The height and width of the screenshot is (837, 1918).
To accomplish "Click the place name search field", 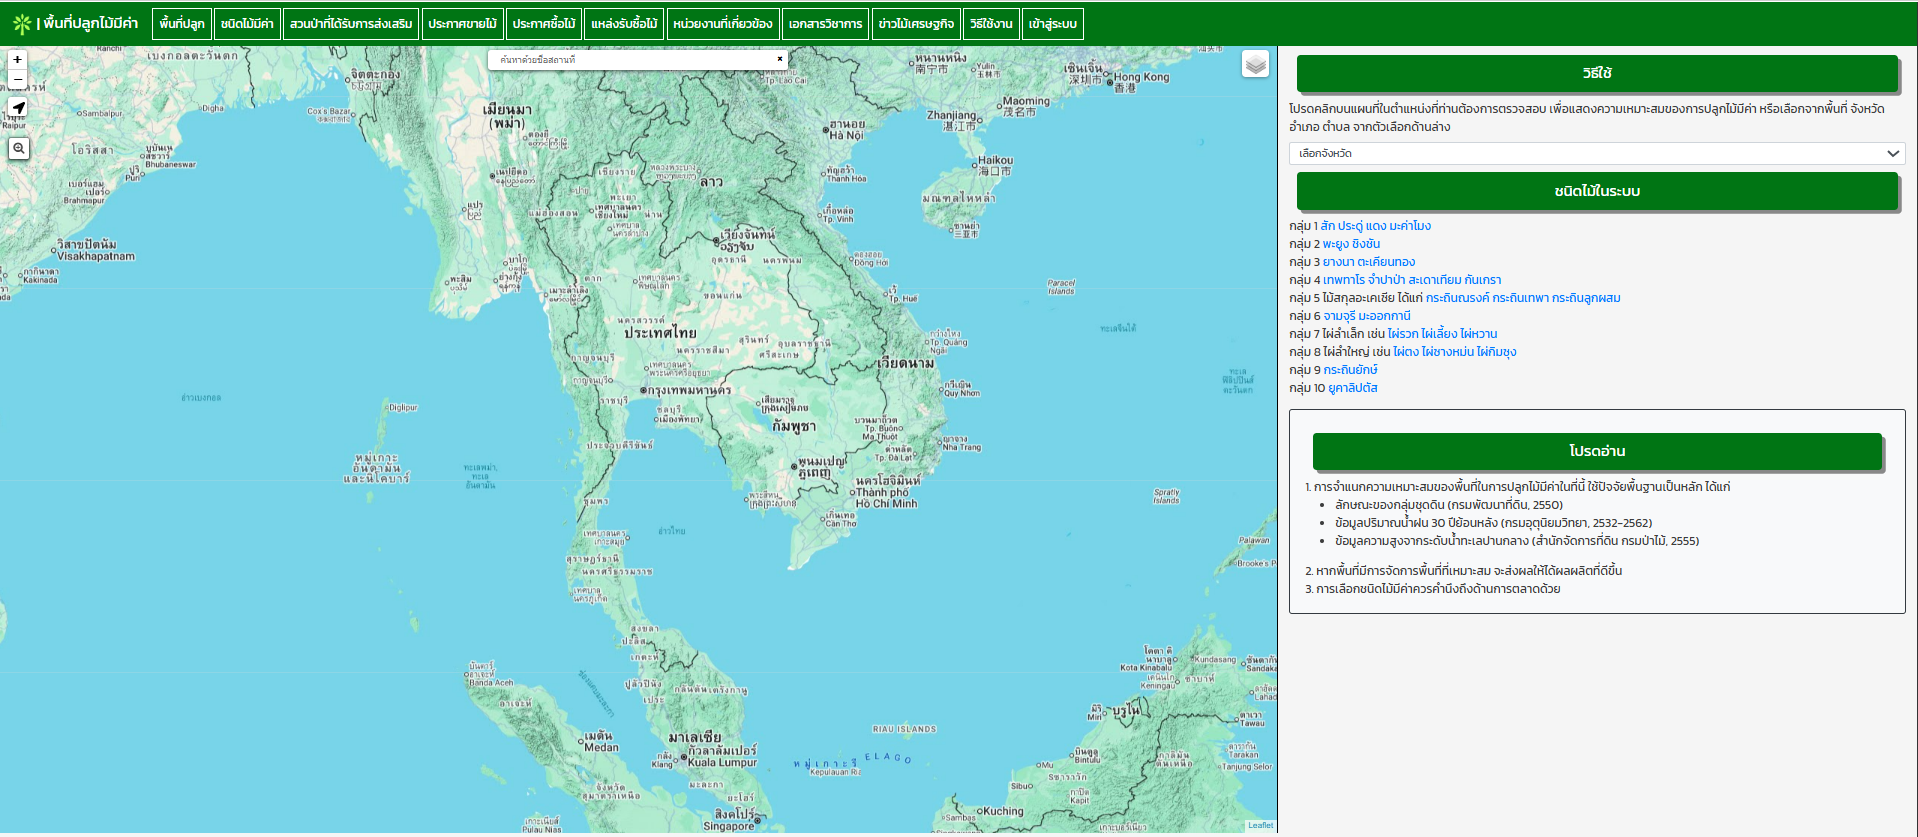I will coord(630,60).
